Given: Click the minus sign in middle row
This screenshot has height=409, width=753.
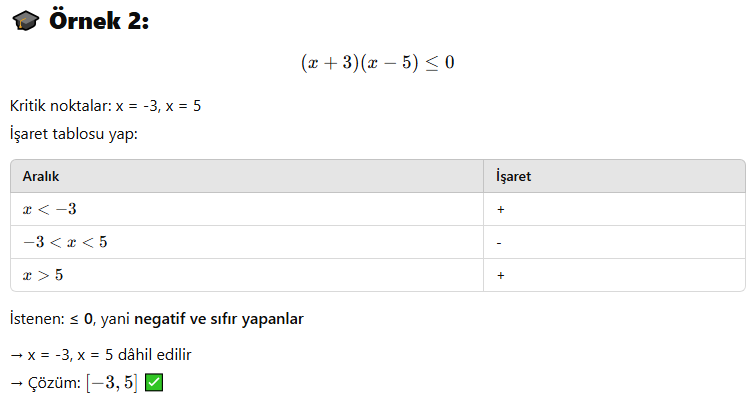Looking at the screenshot, I should pyautogui.click(x=499, y=243).
